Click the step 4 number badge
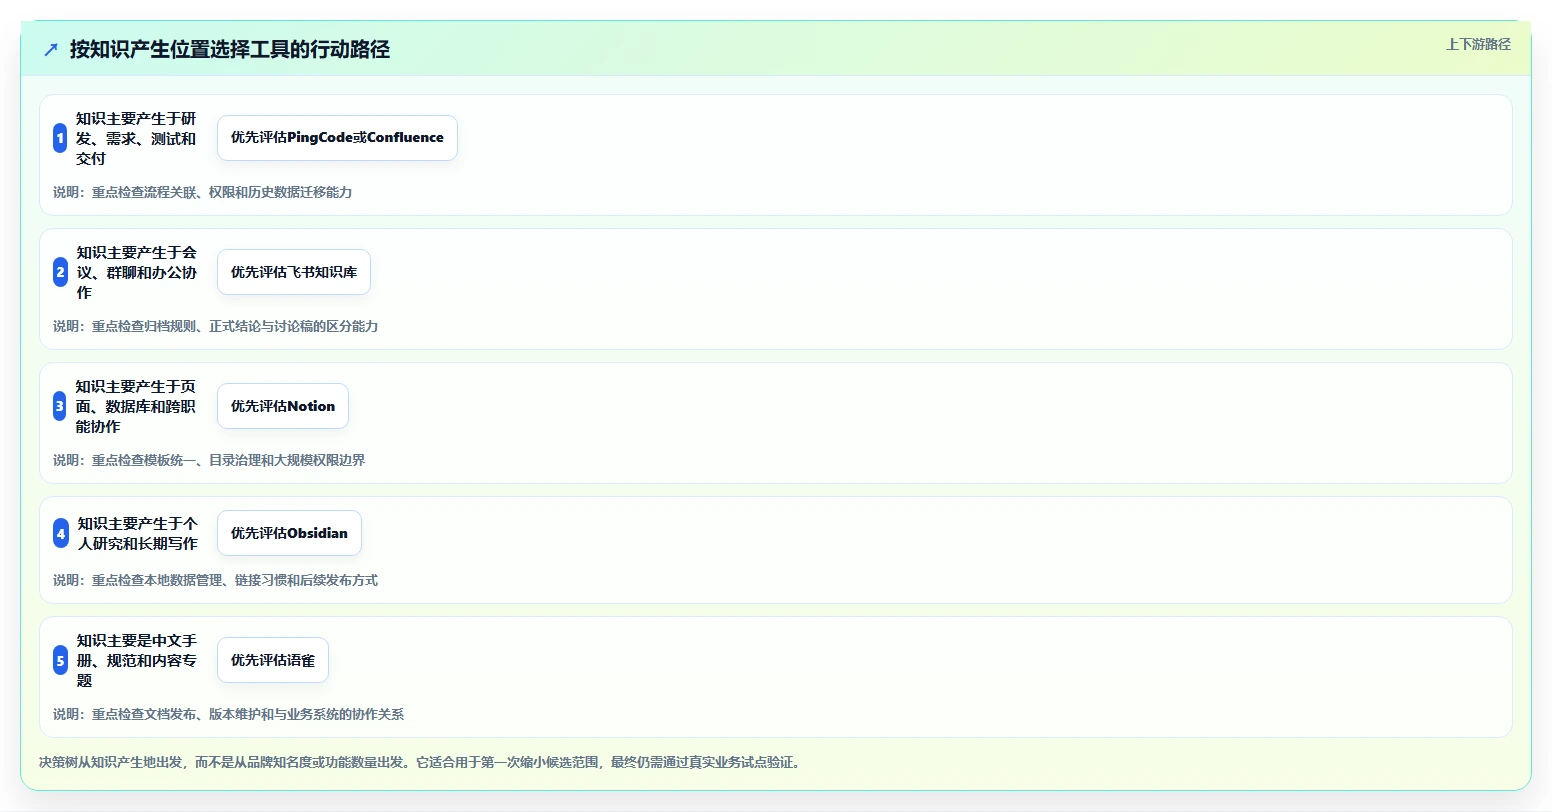The image size is (1552, 812). tap(61, 533)
